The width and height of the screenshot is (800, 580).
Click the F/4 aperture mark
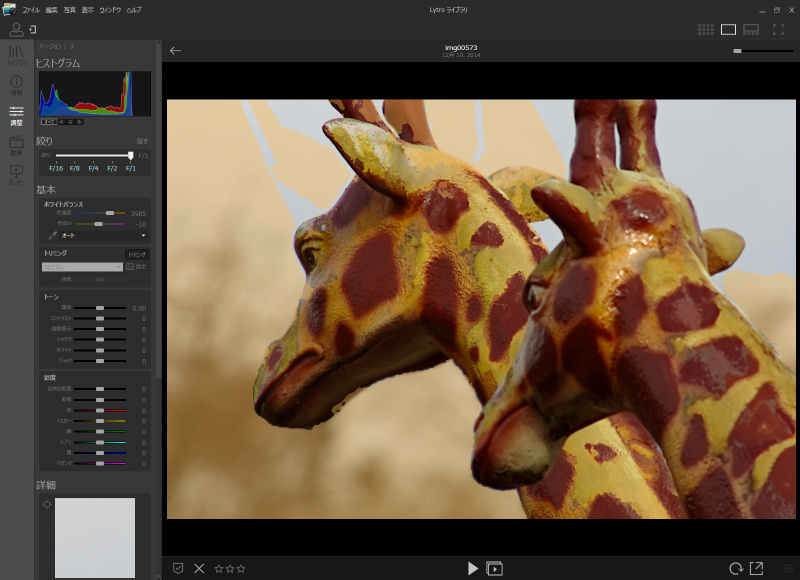click(x=93, y=168)
